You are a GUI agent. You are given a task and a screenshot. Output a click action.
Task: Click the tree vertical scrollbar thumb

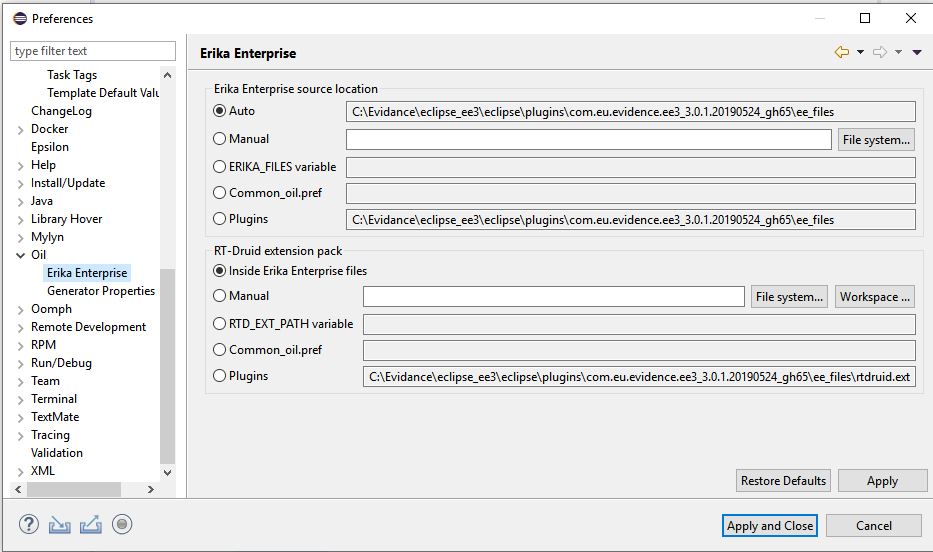click(x=167, y=366)
